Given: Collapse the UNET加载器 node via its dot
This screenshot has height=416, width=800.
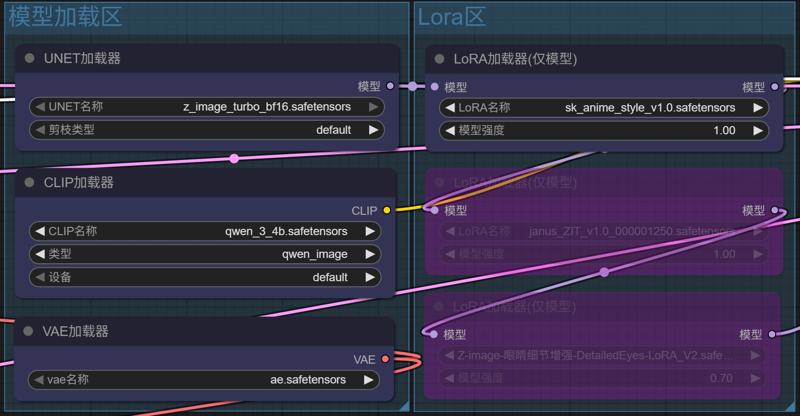Looking at the screenshot, I should (x=30, y=58).
